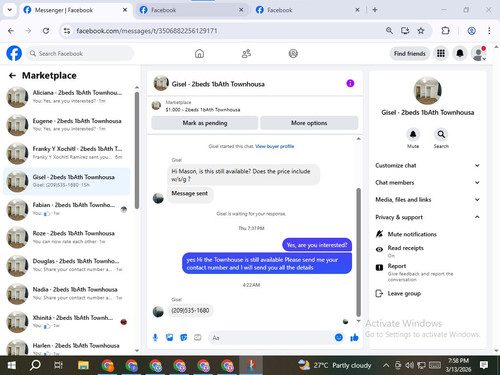Open the Franky Y Xochitl conversation
This screenshot has height=375, width=500.
pos(67,153)
